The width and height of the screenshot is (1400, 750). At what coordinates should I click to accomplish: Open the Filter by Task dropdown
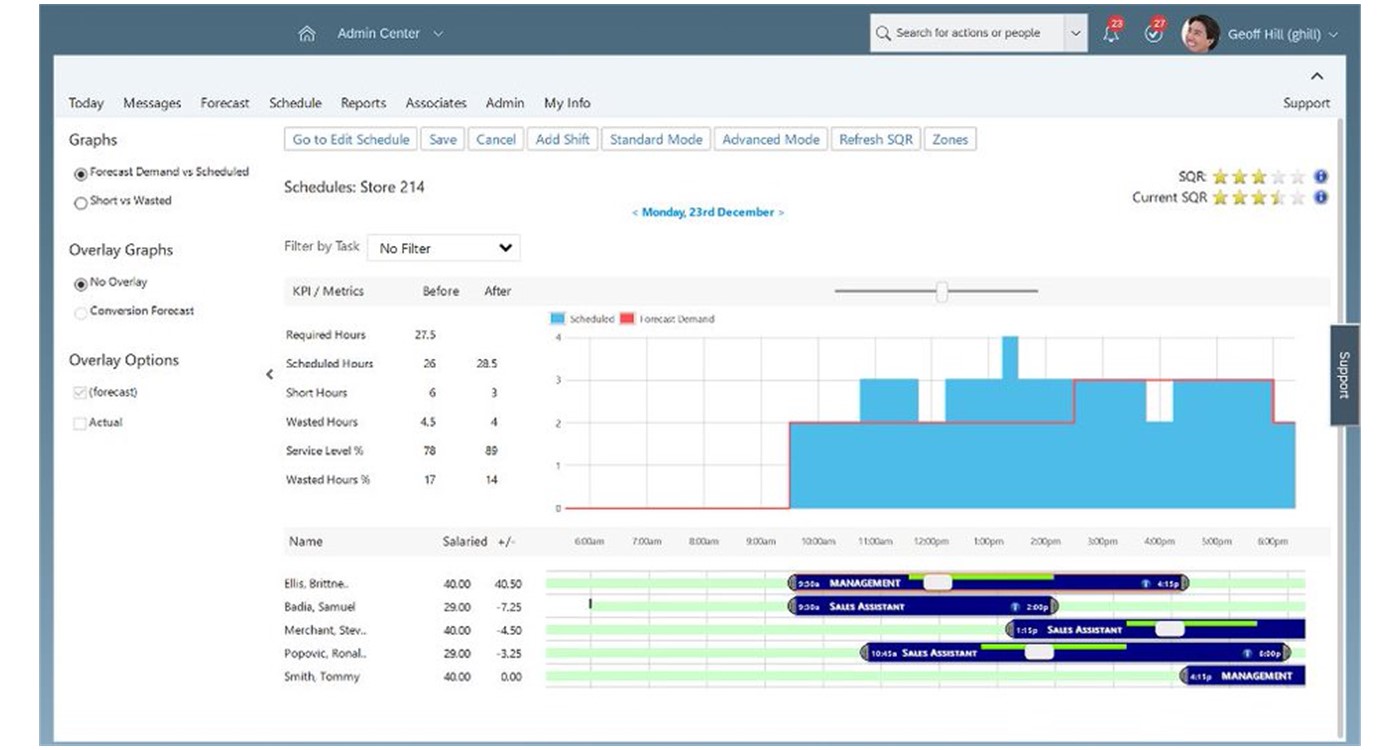[444, 248]
